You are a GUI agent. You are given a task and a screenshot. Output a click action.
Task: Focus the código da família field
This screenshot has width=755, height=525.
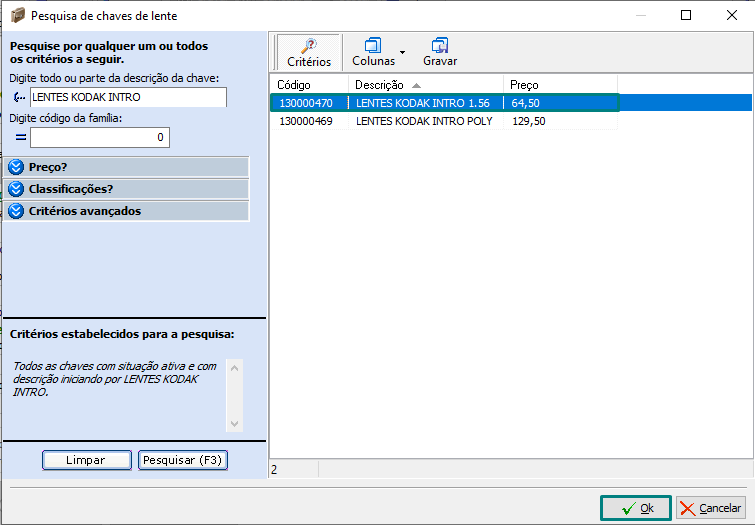click(100, 137)
